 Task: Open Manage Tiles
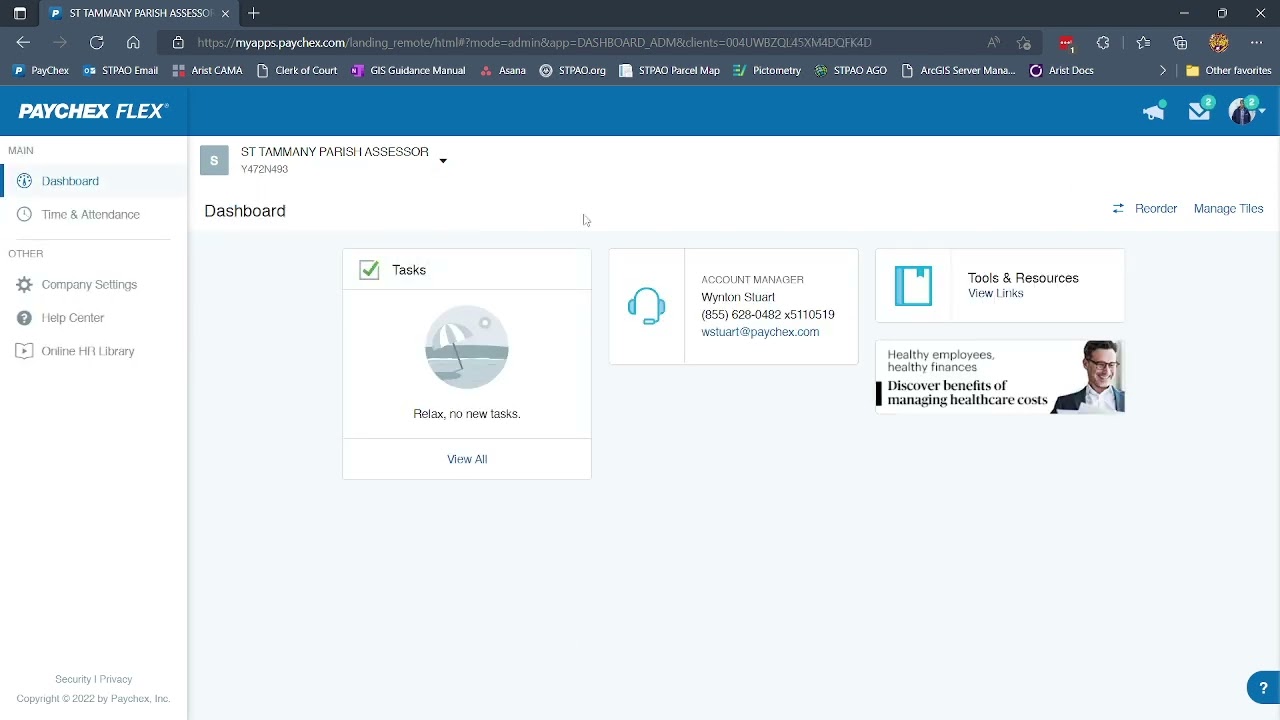pyautogui.click(x=1228, y=208)
